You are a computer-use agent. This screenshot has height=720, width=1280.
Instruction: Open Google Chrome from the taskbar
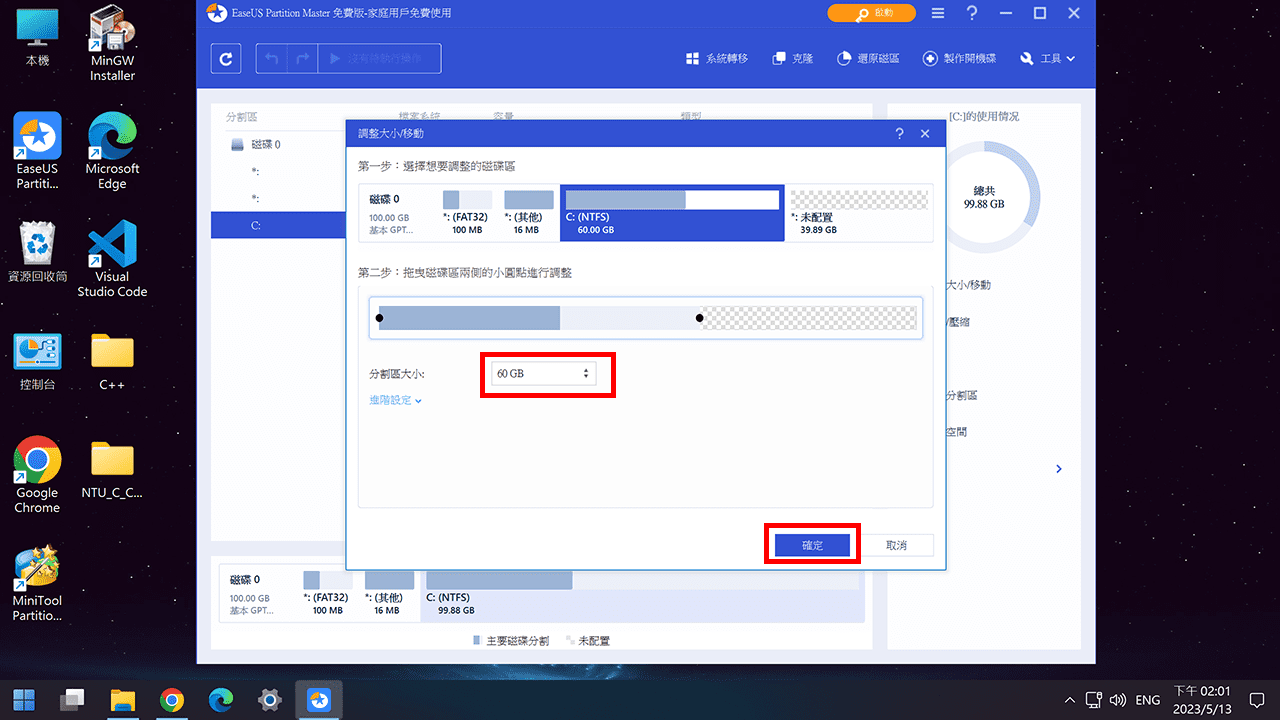[172, 700]
